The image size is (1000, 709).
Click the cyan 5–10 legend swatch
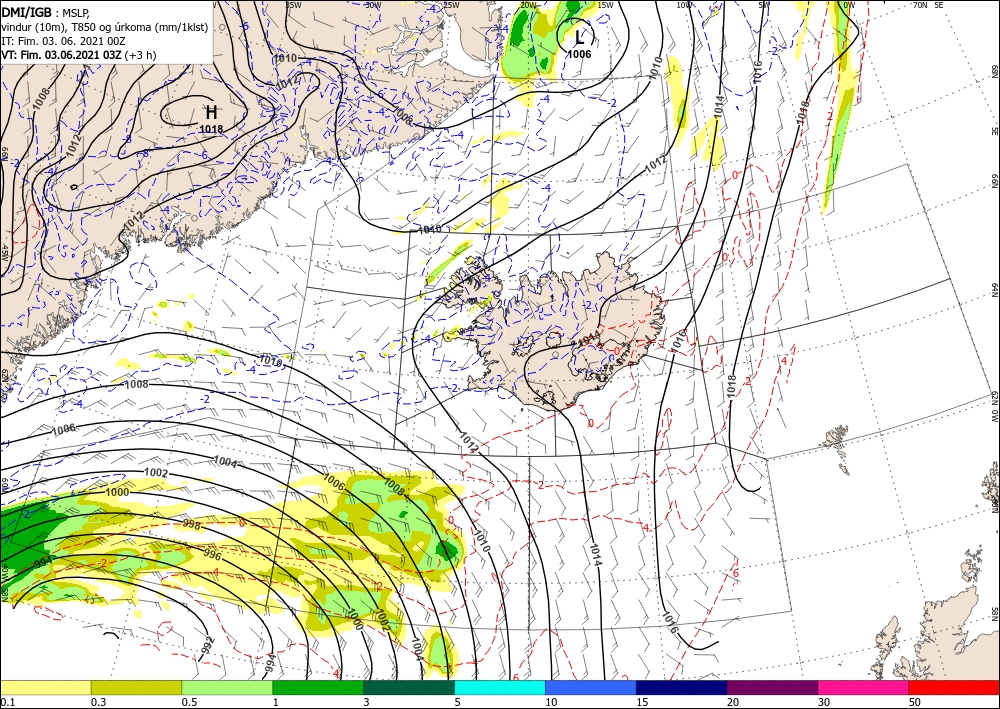point(500,687)
